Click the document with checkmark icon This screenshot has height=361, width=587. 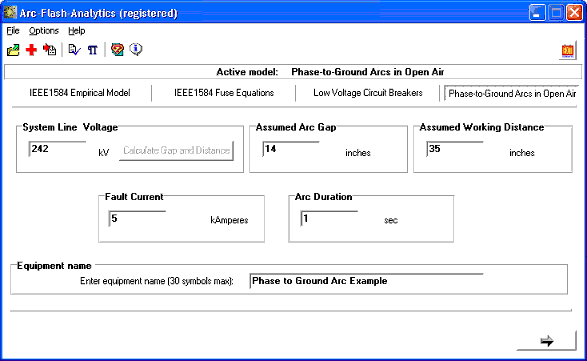(74, 50)
